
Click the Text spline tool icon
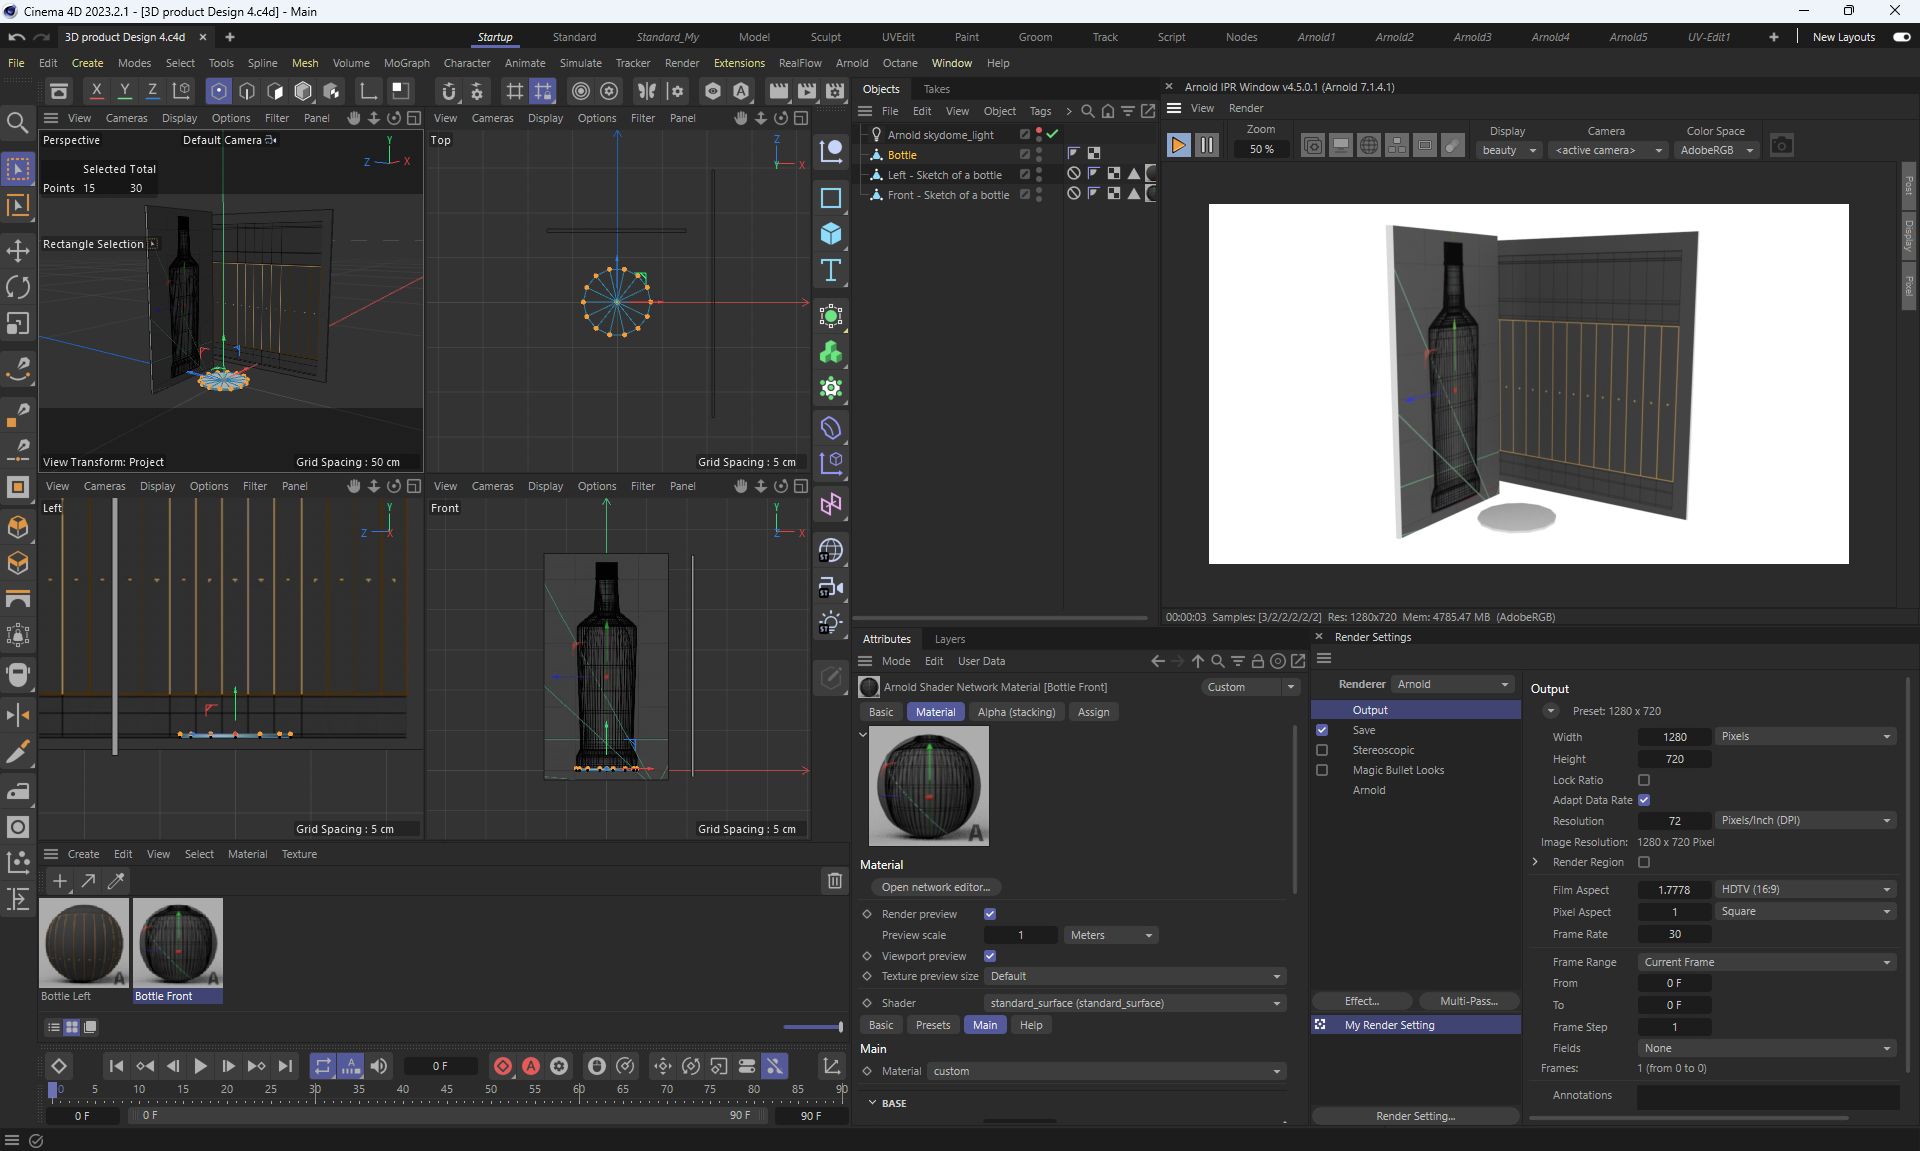pos(830,271)
